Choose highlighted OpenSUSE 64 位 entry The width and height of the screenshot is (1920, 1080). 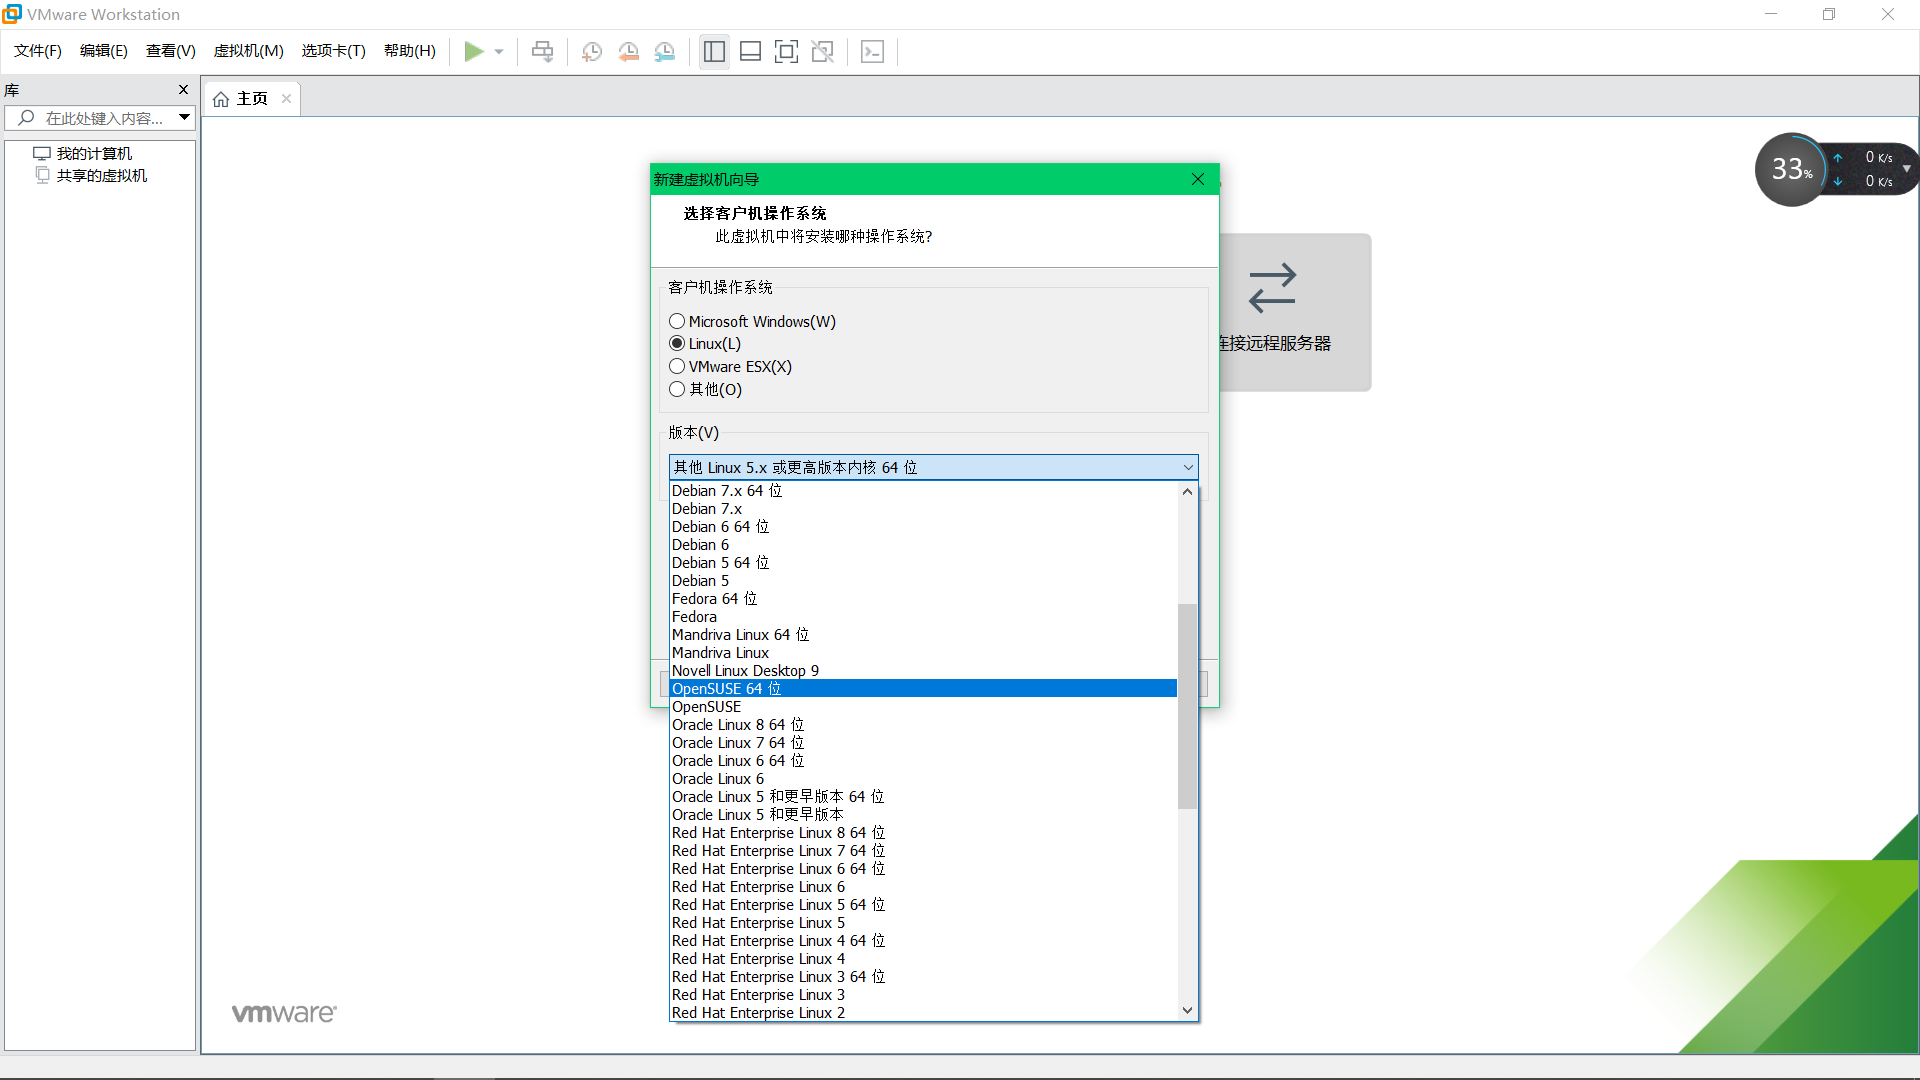coord(924,689)
